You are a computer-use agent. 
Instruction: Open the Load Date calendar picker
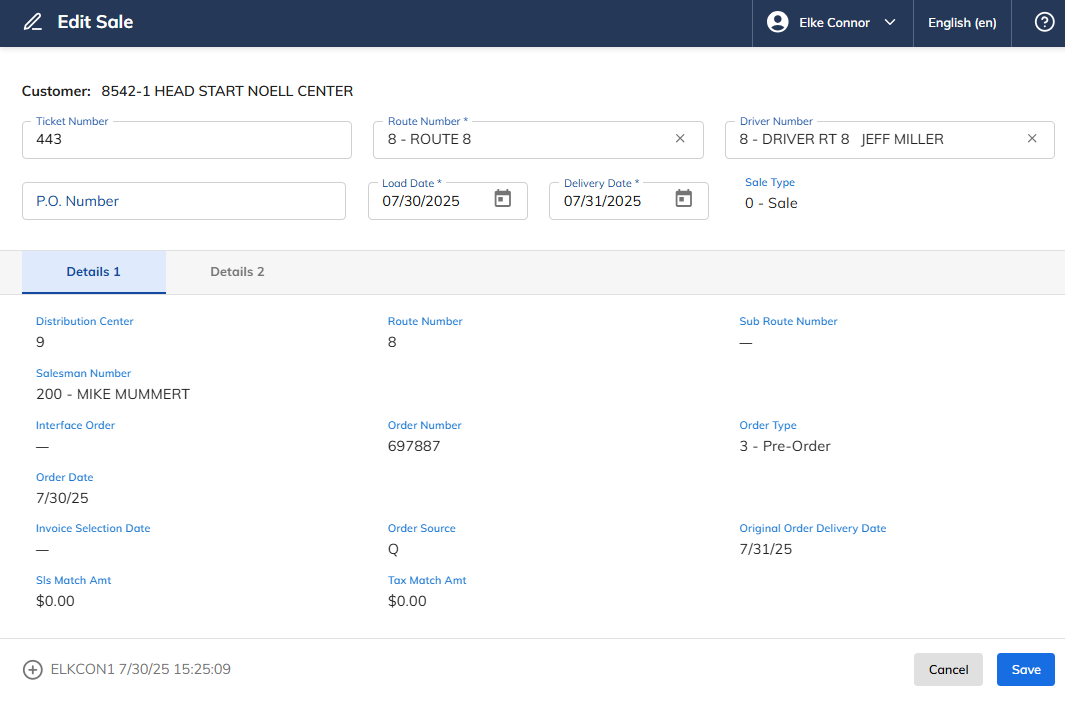click(503, 198)
